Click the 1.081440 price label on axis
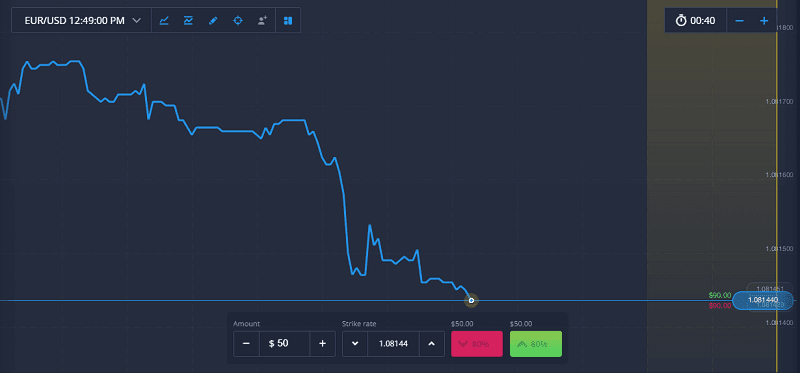Screen dimensions: 800x373 [763, 301]
